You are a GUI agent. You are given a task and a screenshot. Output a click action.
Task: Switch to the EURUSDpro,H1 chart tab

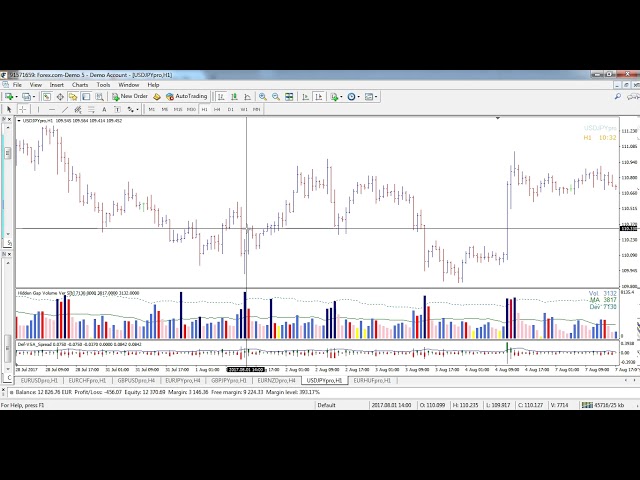pos(38,381)
